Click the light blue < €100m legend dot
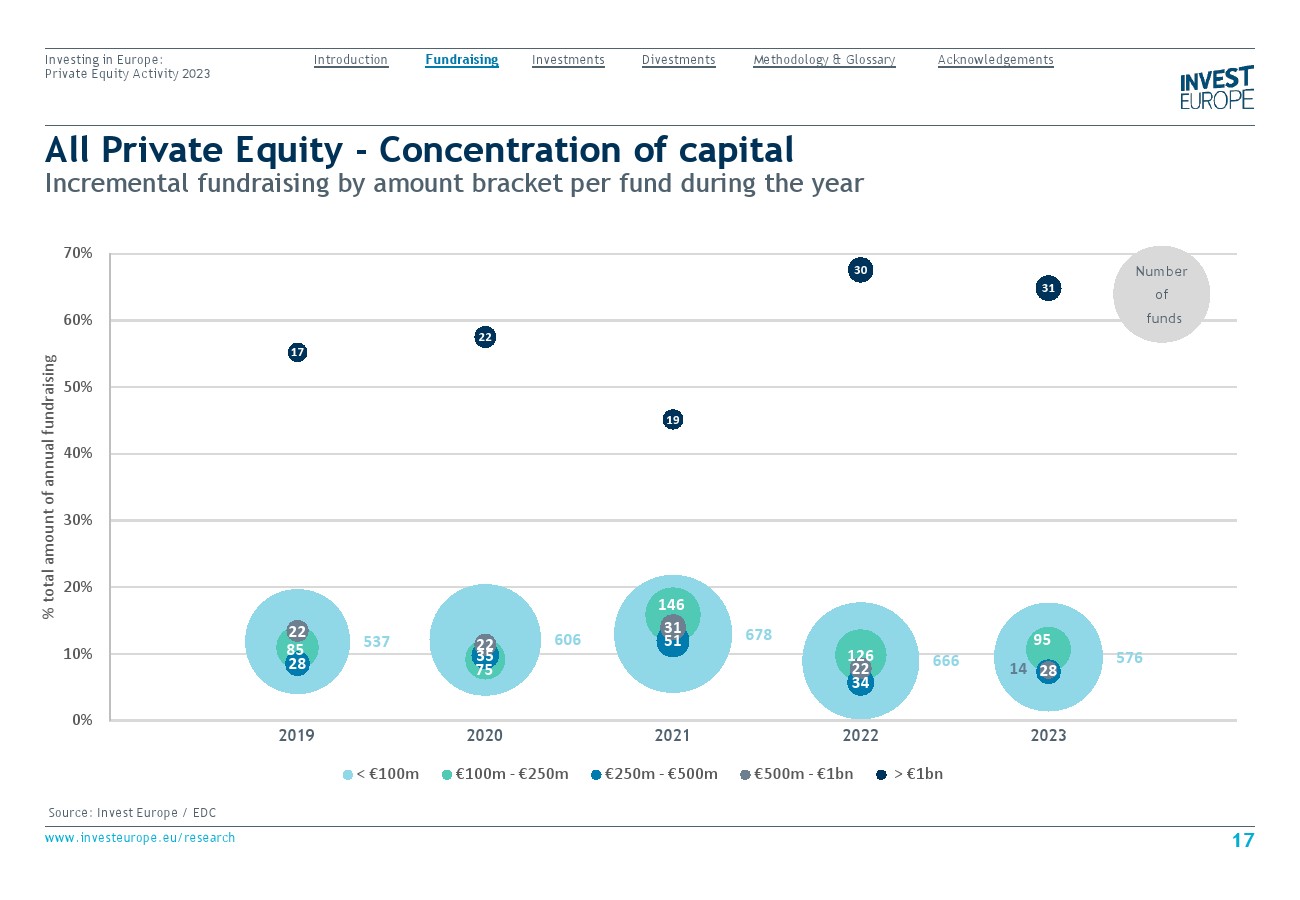Viewport: 1300px width, 900px height. (x=348, y=774)
